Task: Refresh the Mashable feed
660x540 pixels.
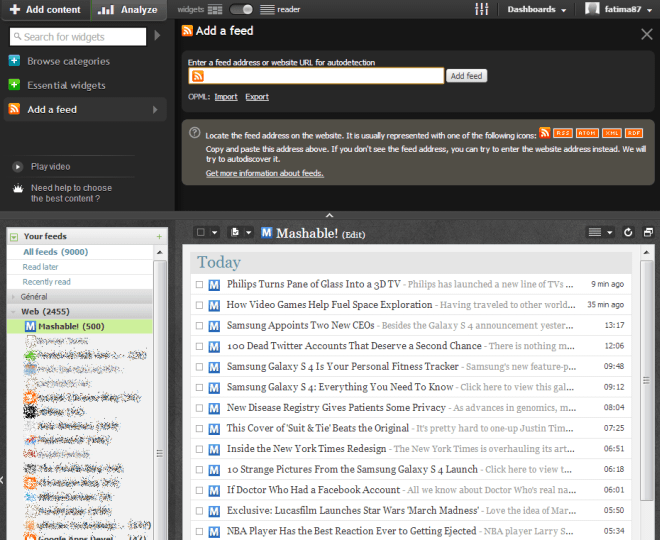Action: (x=628, y=232)
